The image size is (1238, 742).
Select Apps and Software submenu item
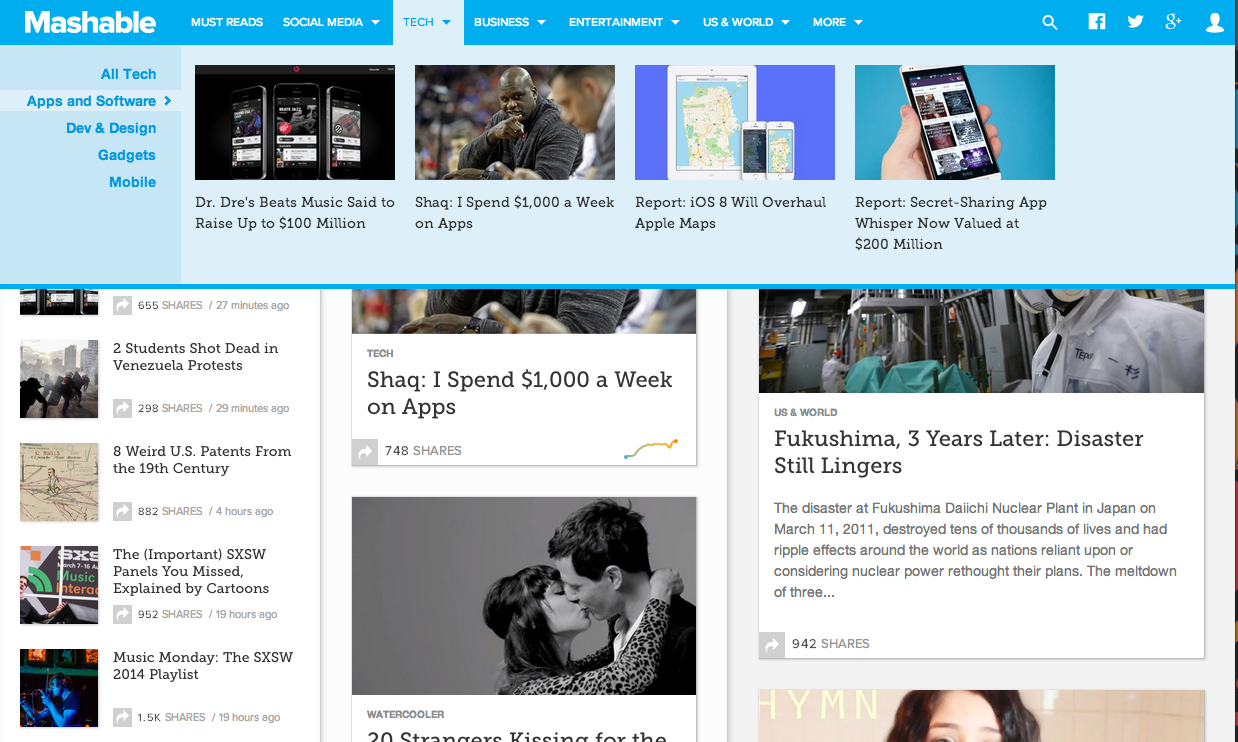coord(91,101)
